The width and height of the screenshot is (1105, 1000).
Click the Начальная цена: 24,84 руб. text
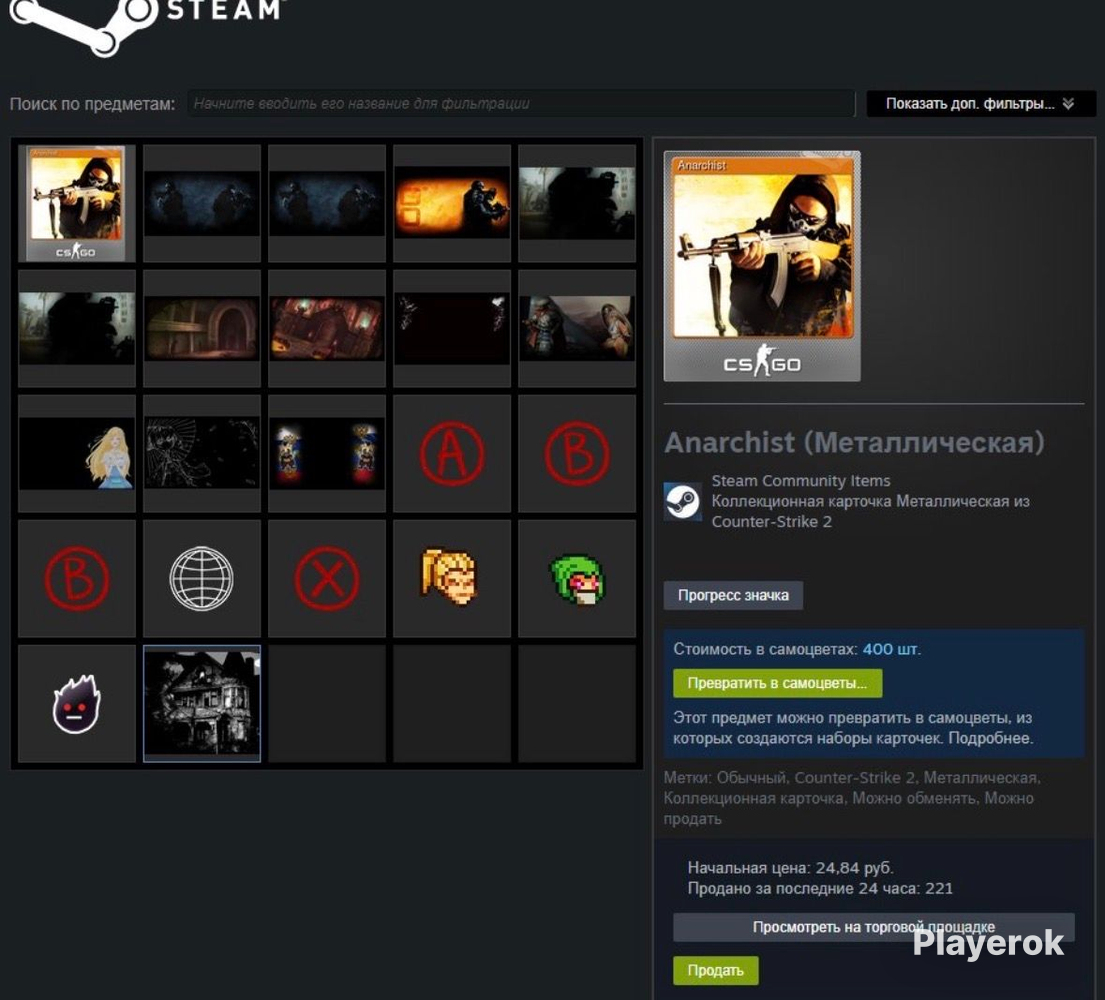point(790,868)
